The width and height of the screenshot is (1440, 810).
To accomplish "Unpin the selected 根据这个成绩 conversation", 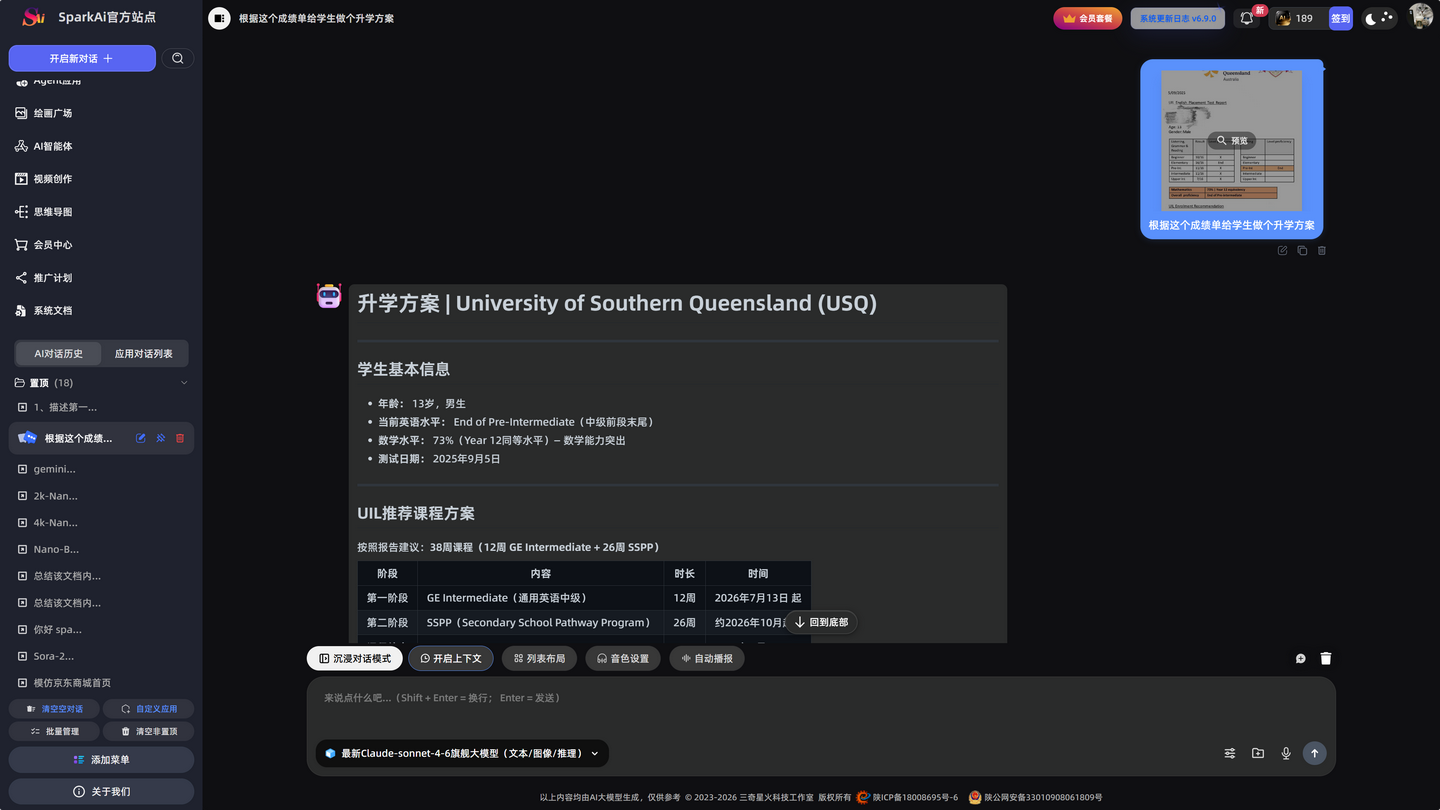I will (160, 438).
